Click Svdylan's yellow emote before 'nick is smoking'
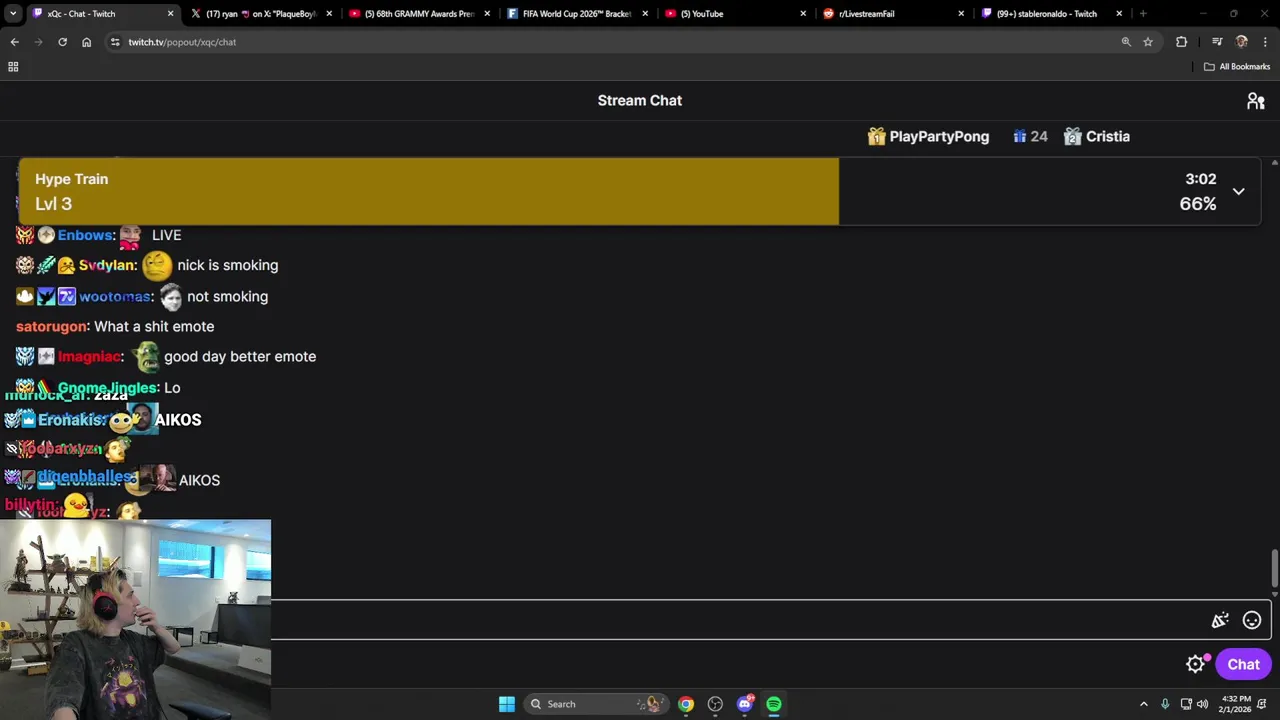This screenshot has height=720, width=1280. tap(157, 265)
